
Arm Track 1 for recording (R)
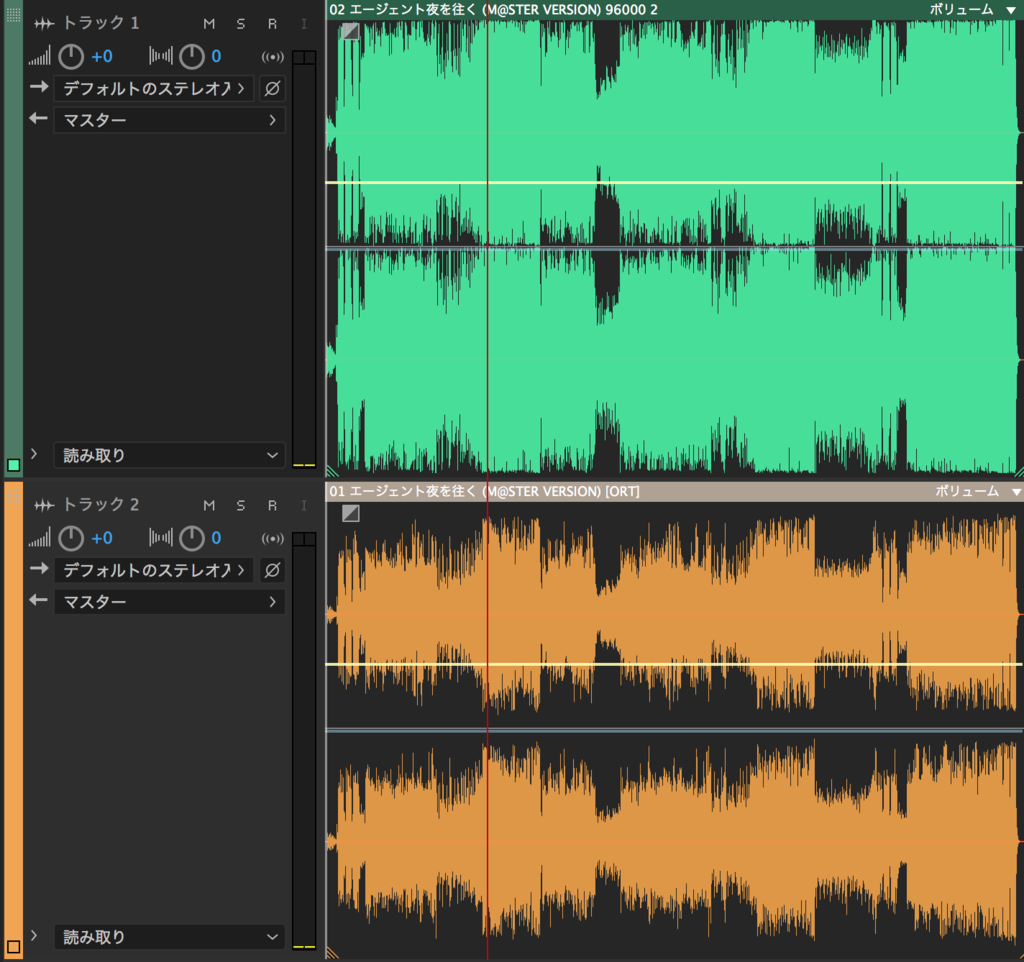tap(272, 24)
